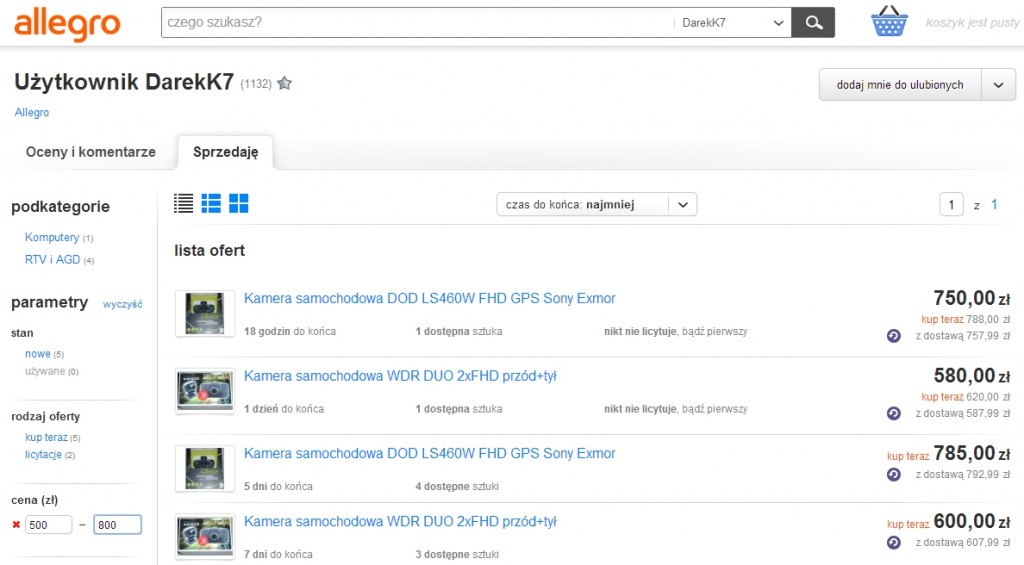Click dodaj mnie do ulubionych button
1024x565 pixels.
[x=900, y=85]
